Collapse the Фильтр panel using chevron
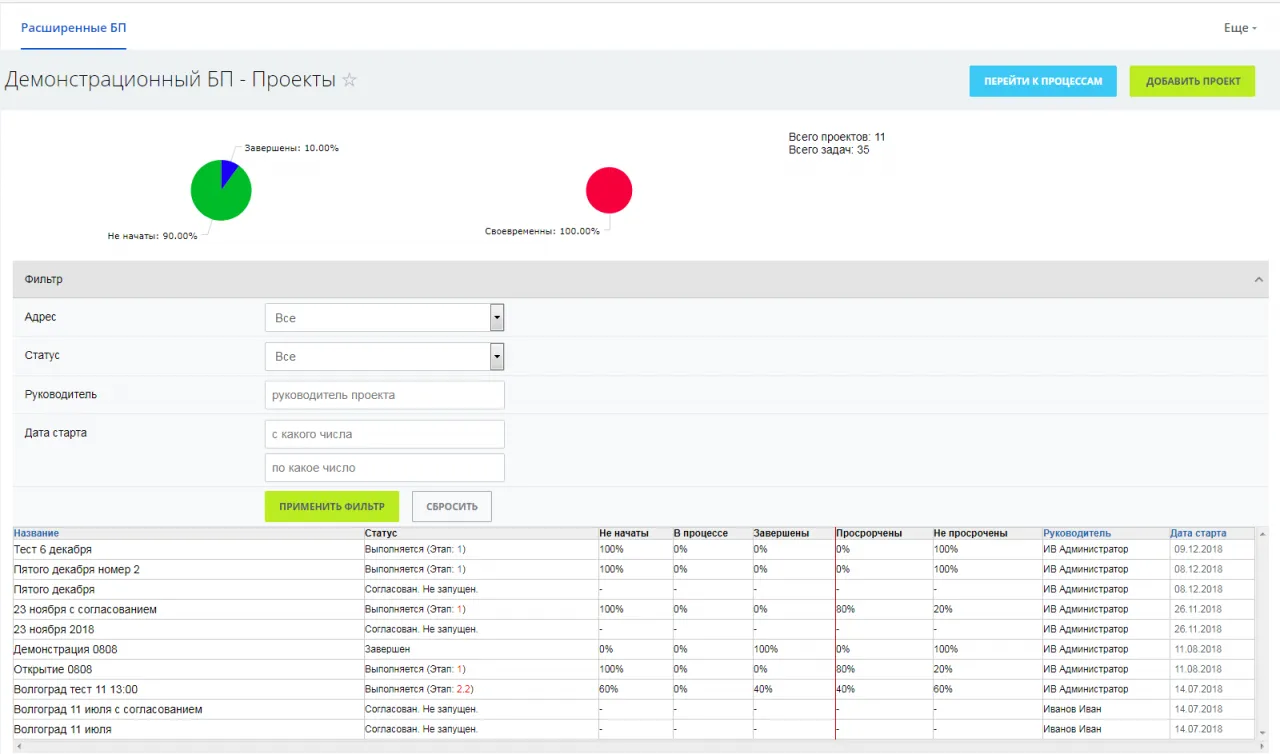This screenshot has width=1280, height=754. point(1259,280)
